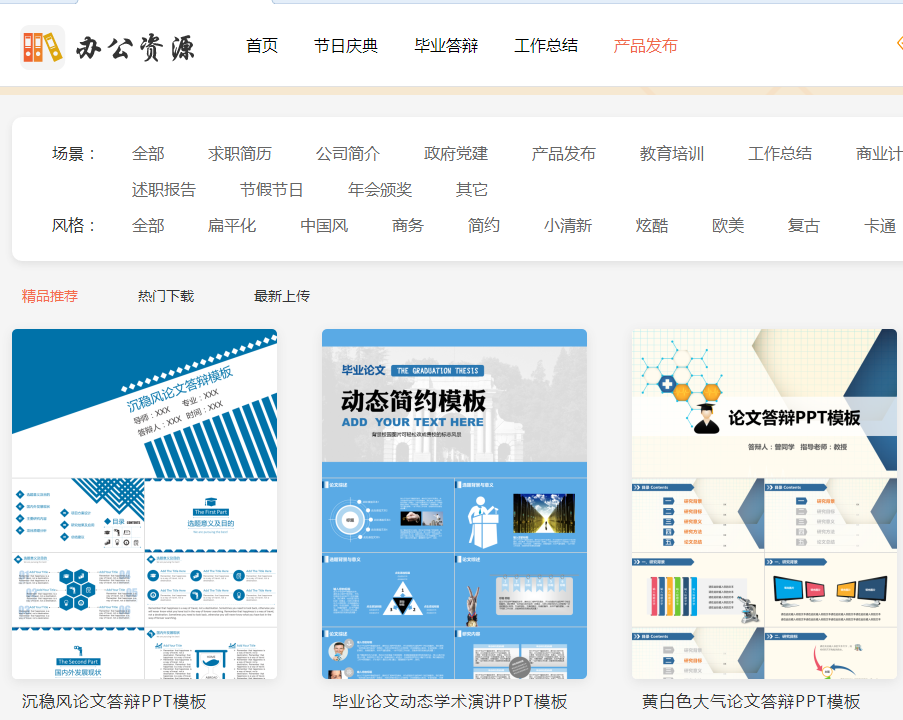Filter scene by 节假节日
This screenshot has height=720, width=903.
[x=271, y=190]
